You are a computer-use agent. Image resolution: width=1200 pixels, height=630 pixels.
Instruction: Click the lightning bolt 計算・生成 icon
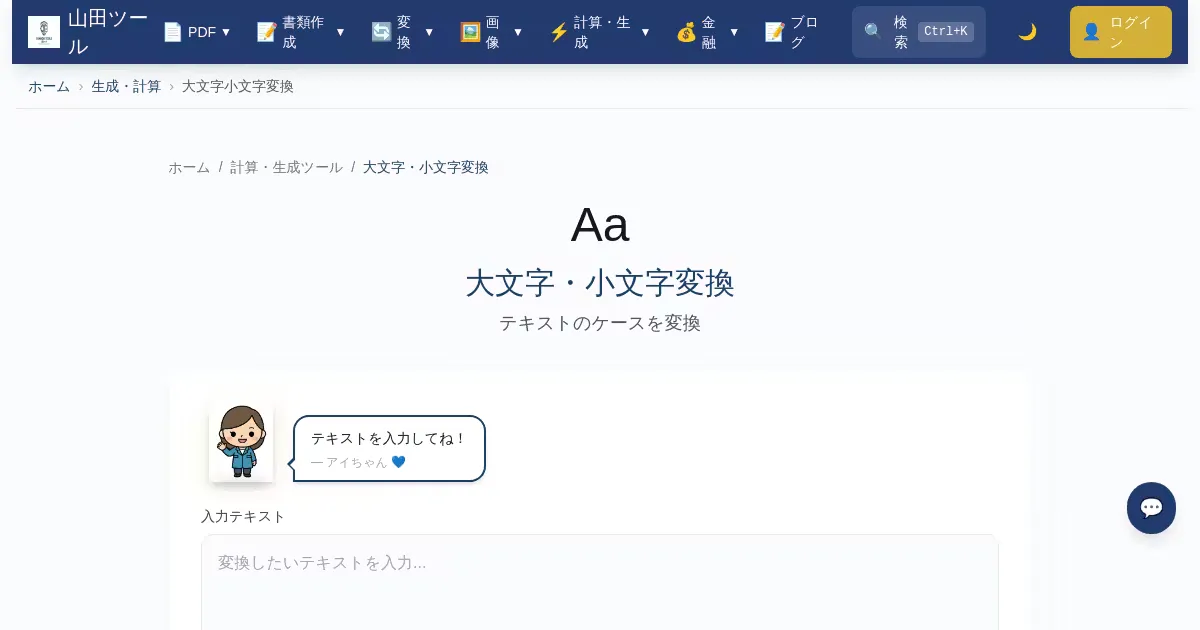click(559, 32)
